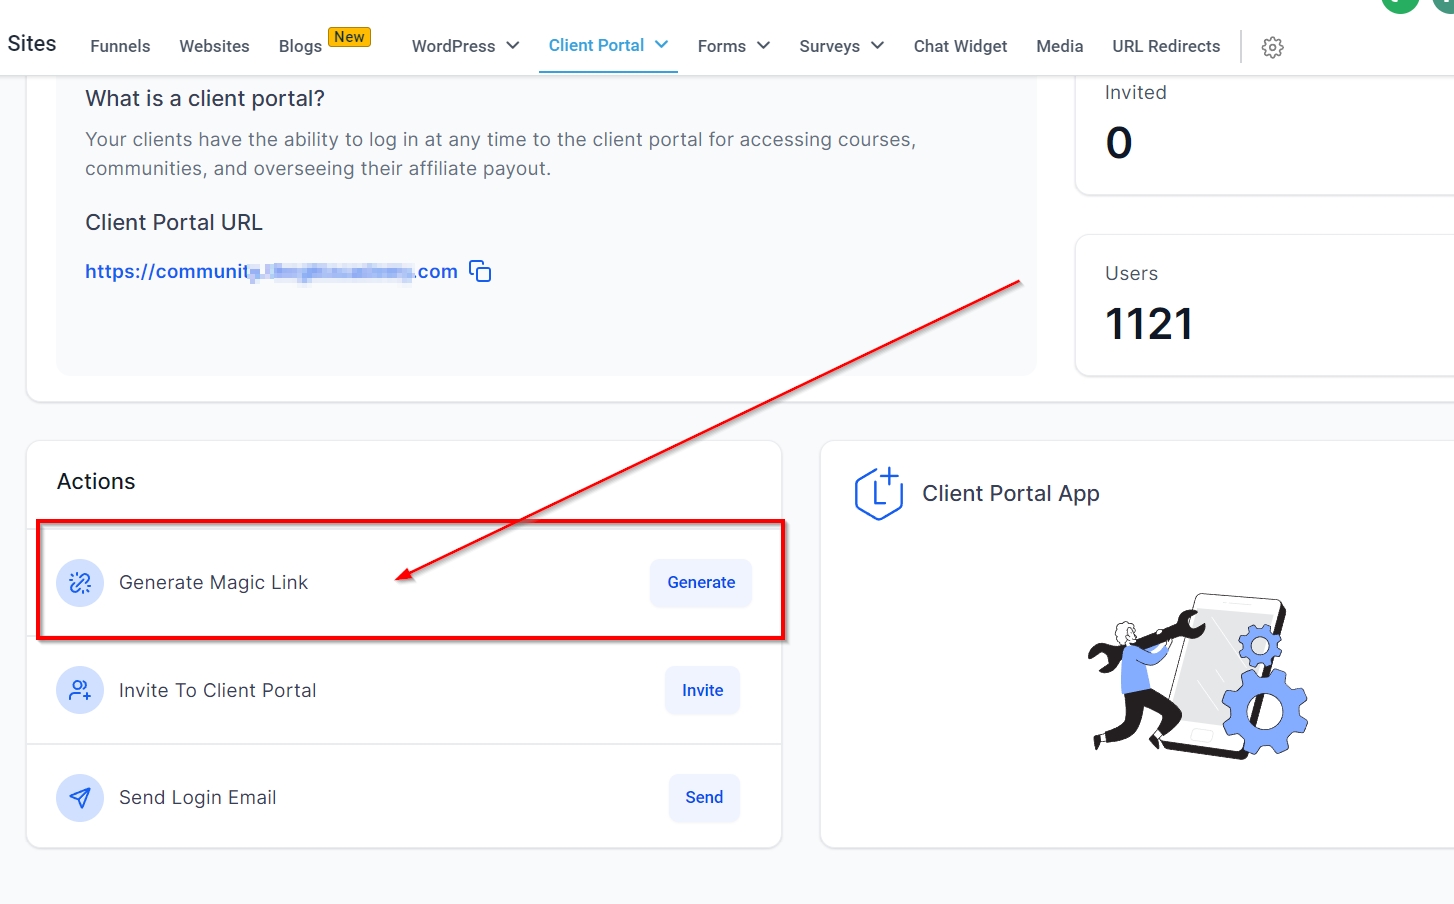Image resolution: width=1454 pixels, height=904 pixels.
Task: Open the client portal community URL link
Action: pos(270,272)
